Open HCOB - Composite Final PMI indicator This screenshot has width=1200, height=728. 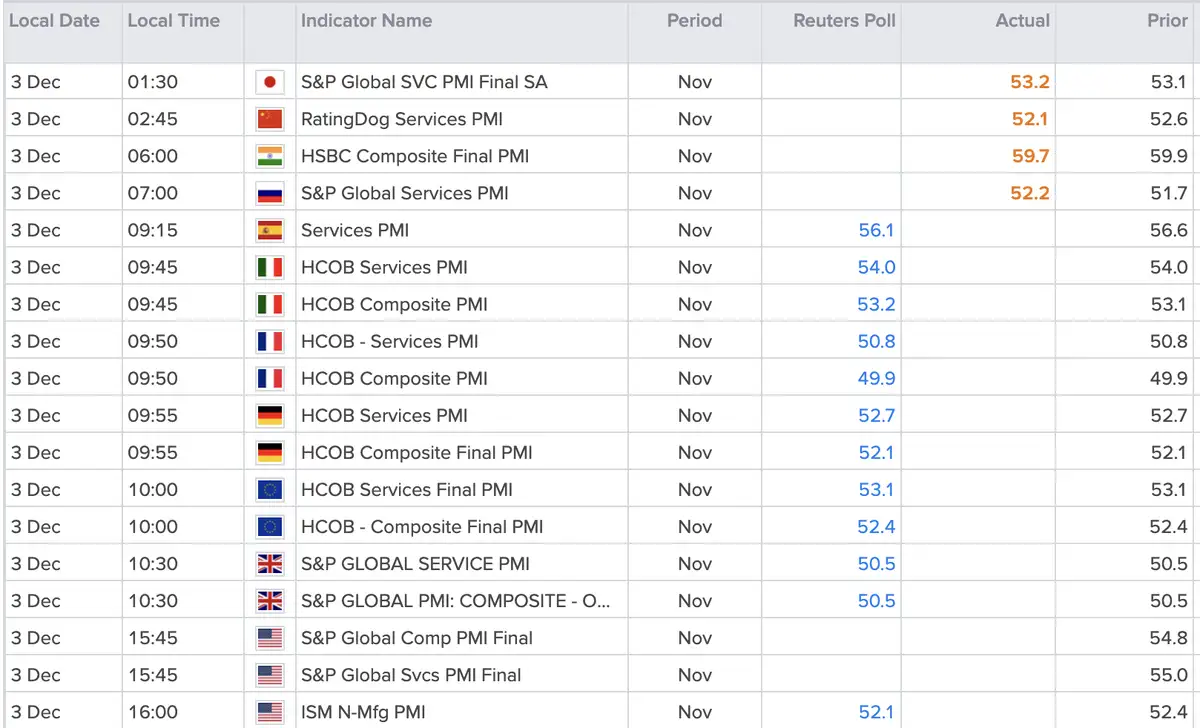(422, 526)
